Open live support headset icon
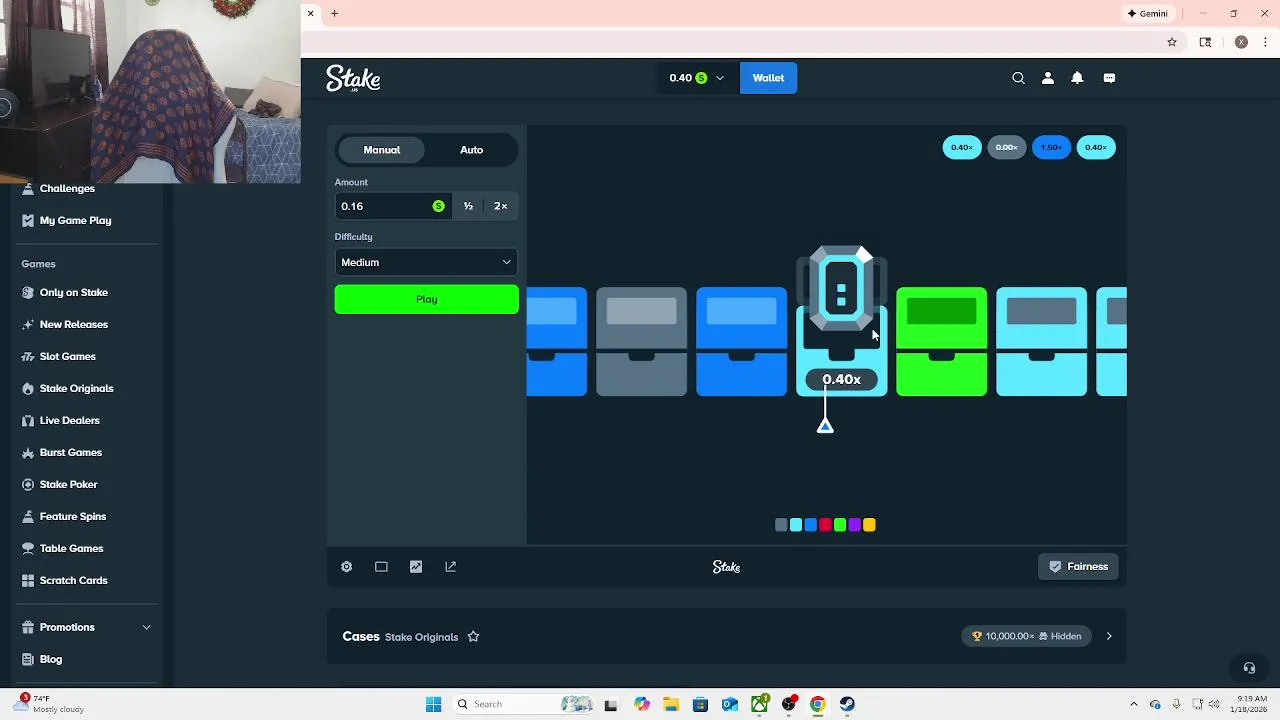Viewport: 1280px width, 720px height. click(1249, 668)
